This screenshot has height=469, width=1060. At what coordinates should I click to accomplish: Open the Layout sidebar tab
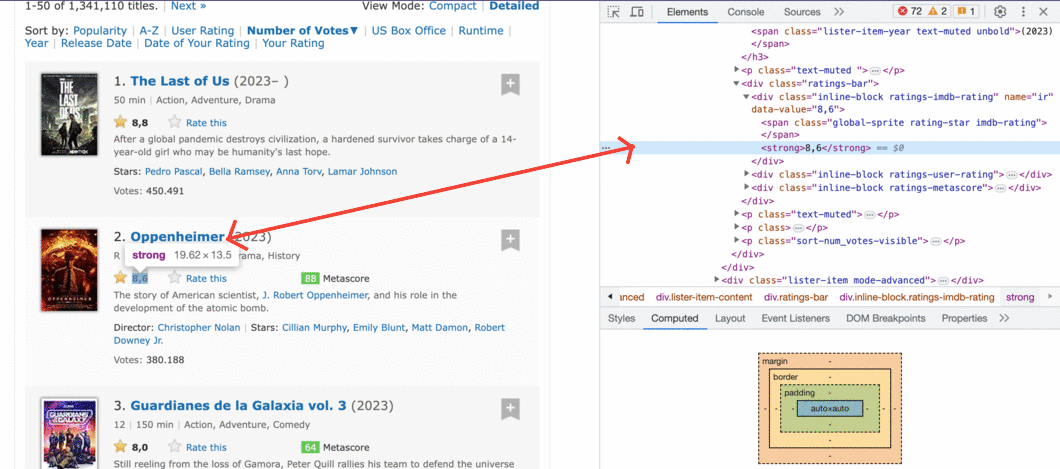pos(730,318)
